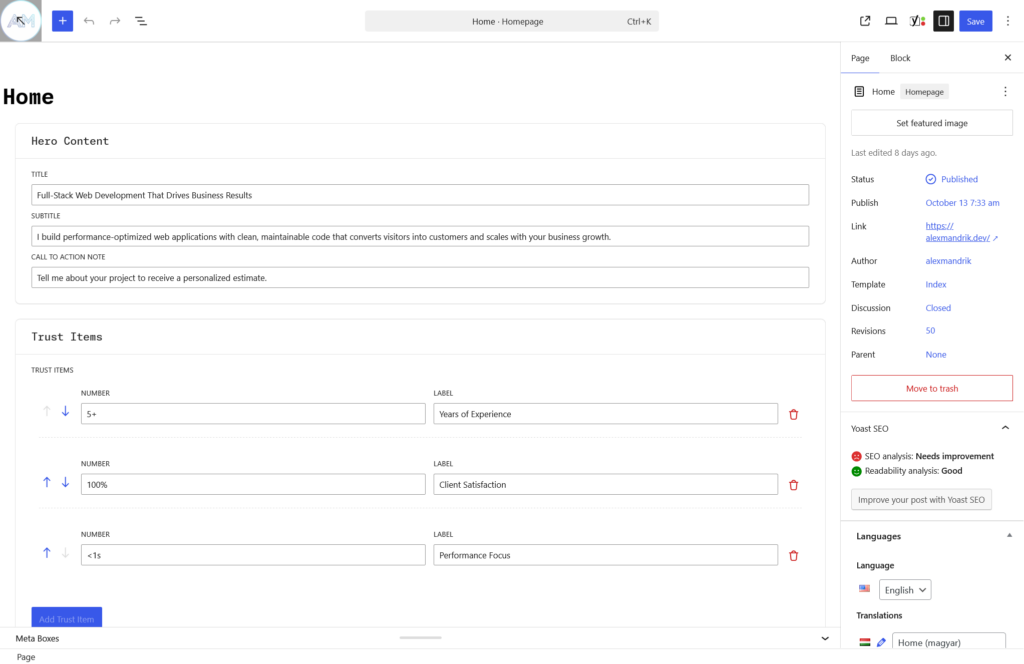Move the Client Satisfaction item up
1024x664 pixels.
point(46,481)
